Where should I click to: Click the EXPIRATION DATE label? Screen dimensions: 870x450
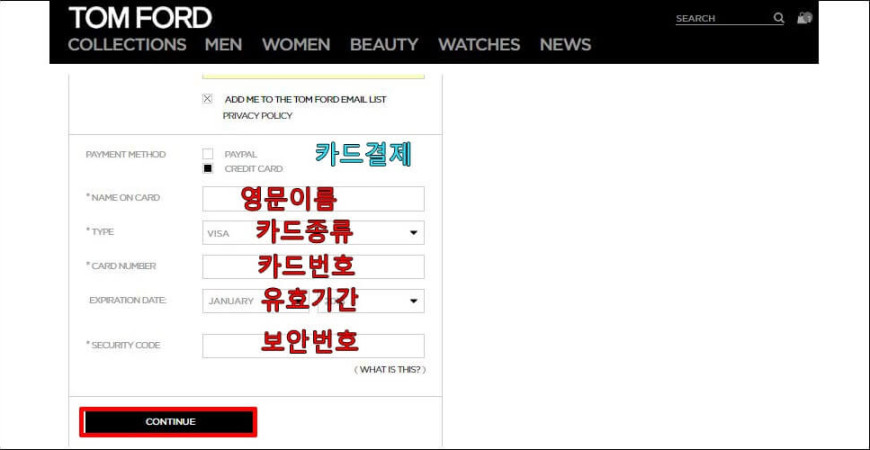pyautogui.click(x=128, y=300)
